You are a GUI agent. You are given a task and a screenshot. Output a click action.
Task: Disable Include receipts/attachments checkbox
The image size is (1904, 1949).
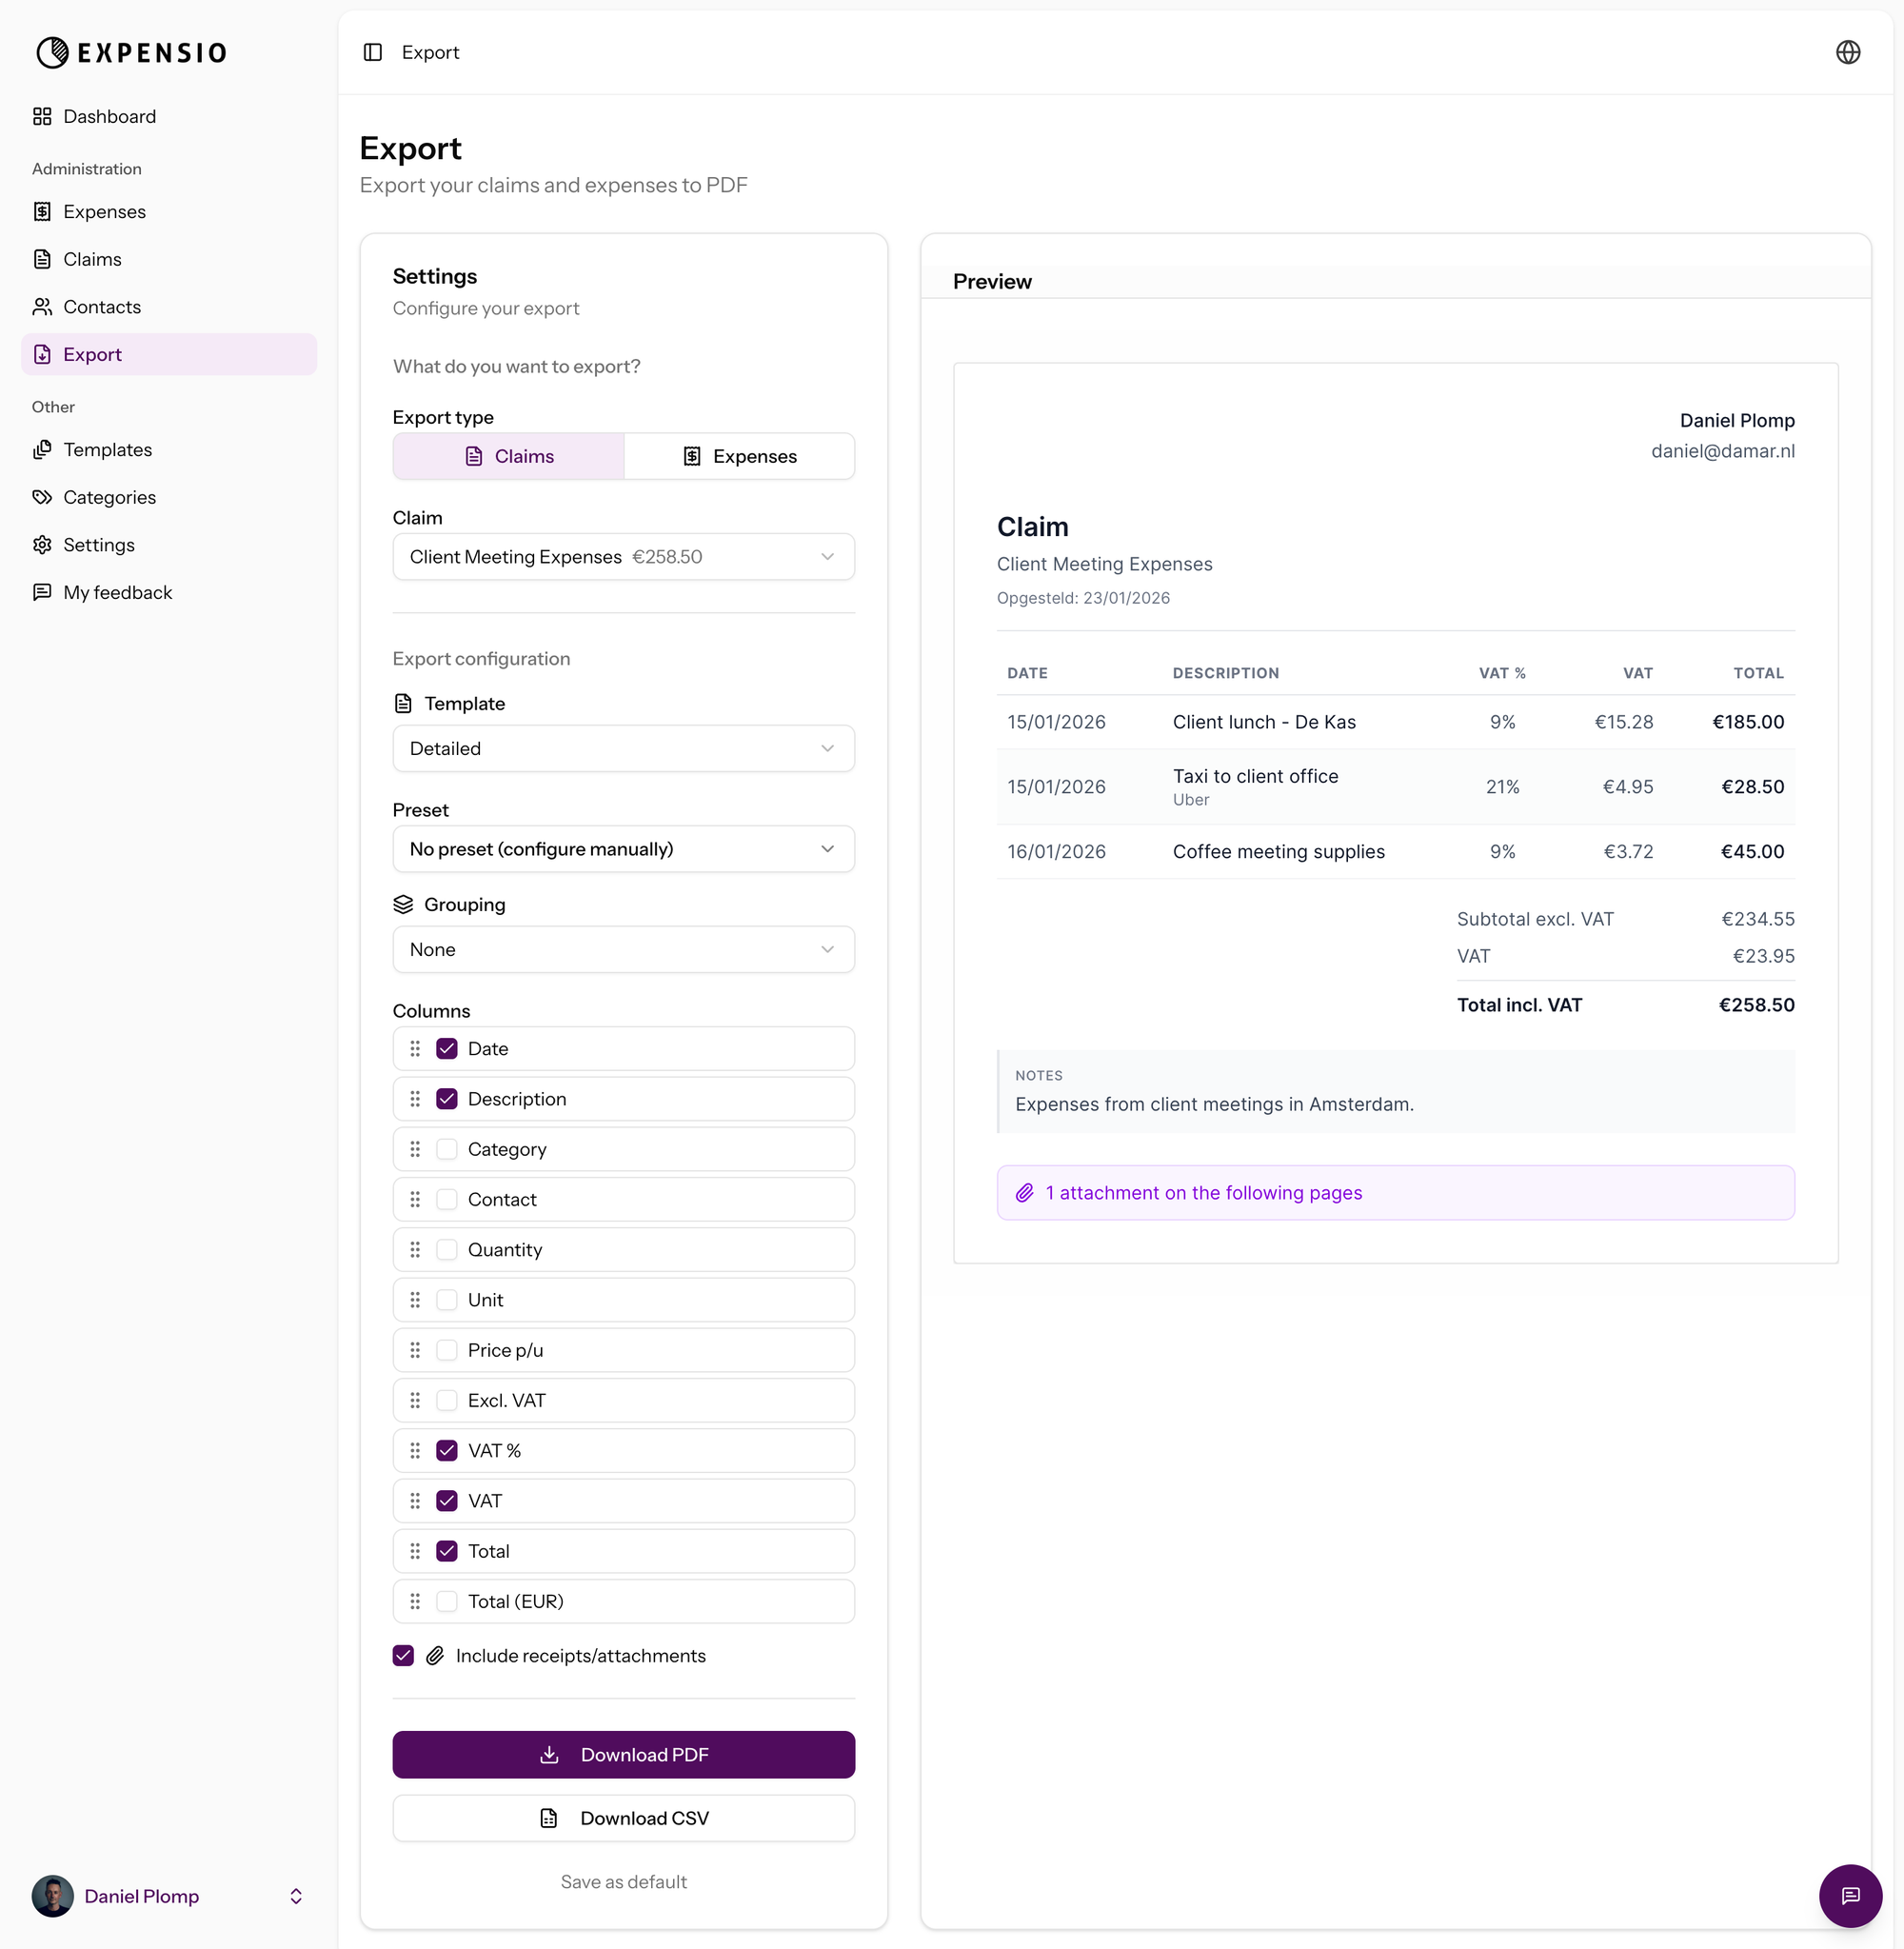coord(403,1655)
